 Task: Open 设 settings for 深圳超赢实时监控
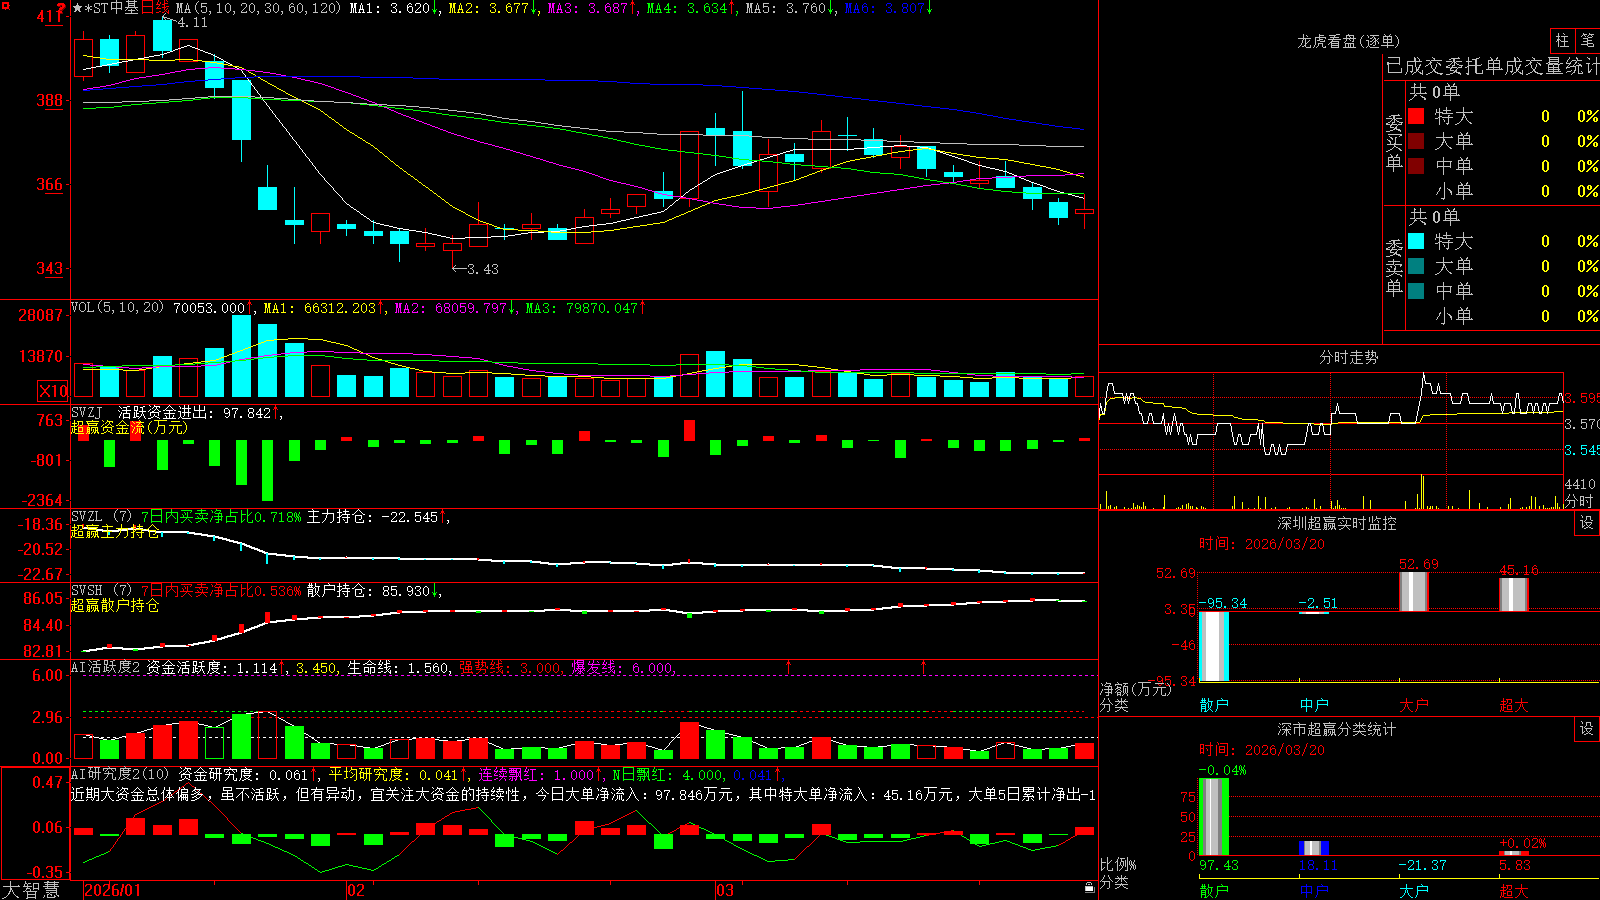[x=1587, y=523]
